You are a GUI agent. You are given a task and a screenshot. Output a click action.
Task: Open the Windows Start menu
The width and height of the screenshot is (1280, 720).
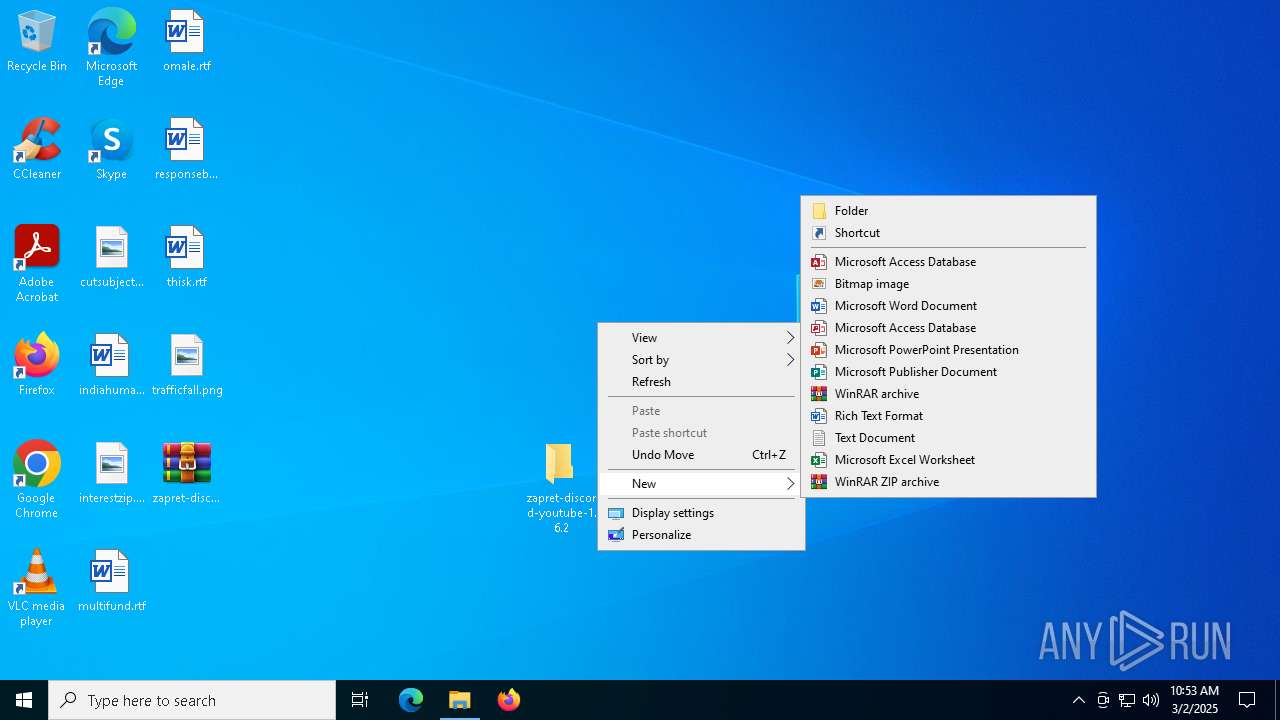tap(24, 700)
